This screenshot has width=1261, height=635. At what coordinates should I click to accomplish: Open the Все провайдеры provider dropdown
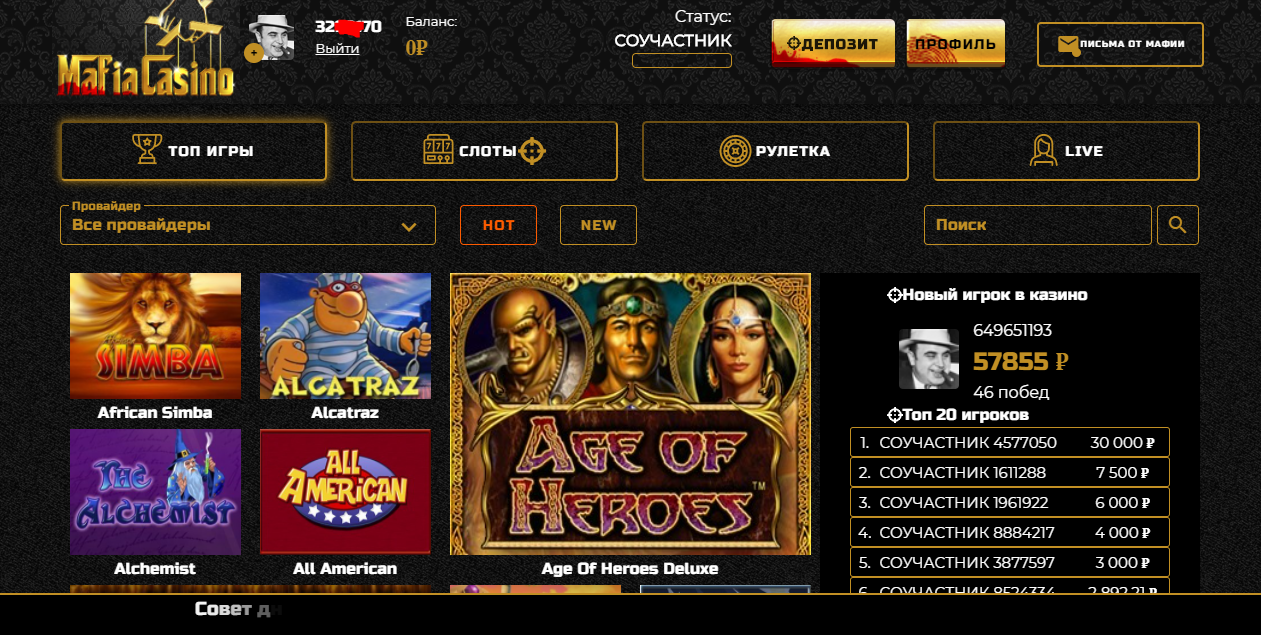click(248, 225)
